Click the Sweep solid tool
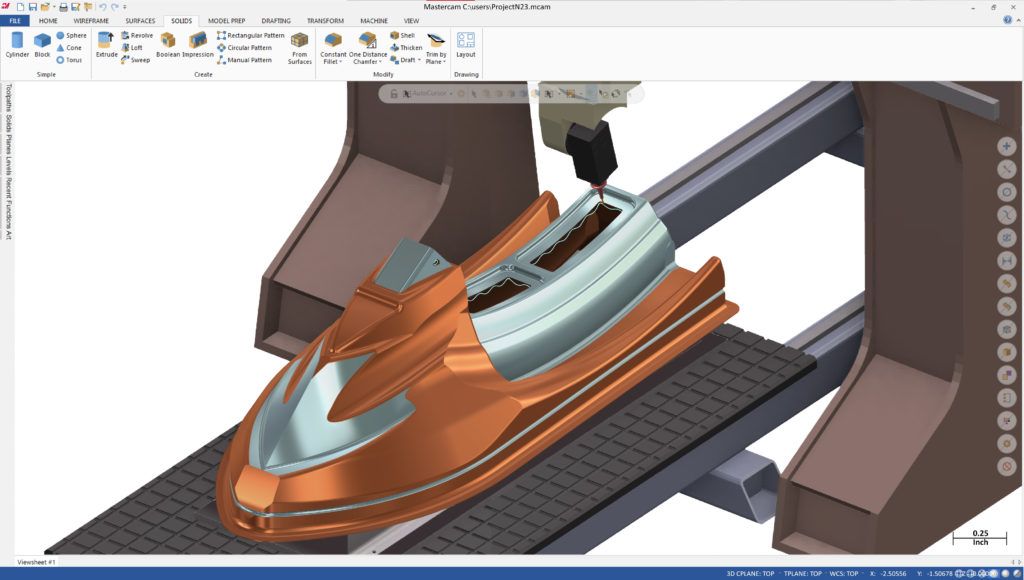1024x580 pixels. (135, 60)
